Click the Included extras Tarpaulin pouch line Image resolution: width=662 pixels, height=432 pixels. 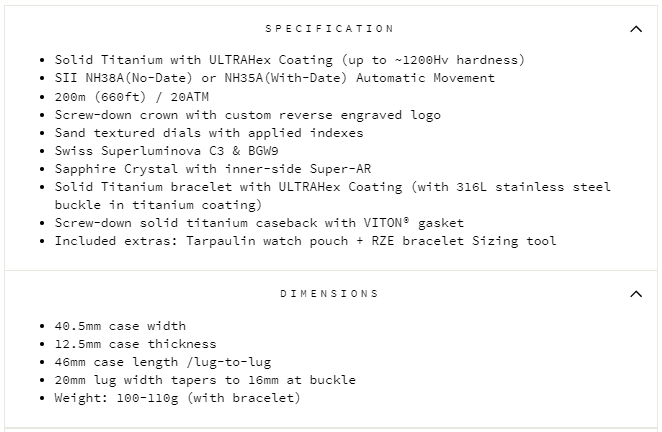click(x=305, y=240)
